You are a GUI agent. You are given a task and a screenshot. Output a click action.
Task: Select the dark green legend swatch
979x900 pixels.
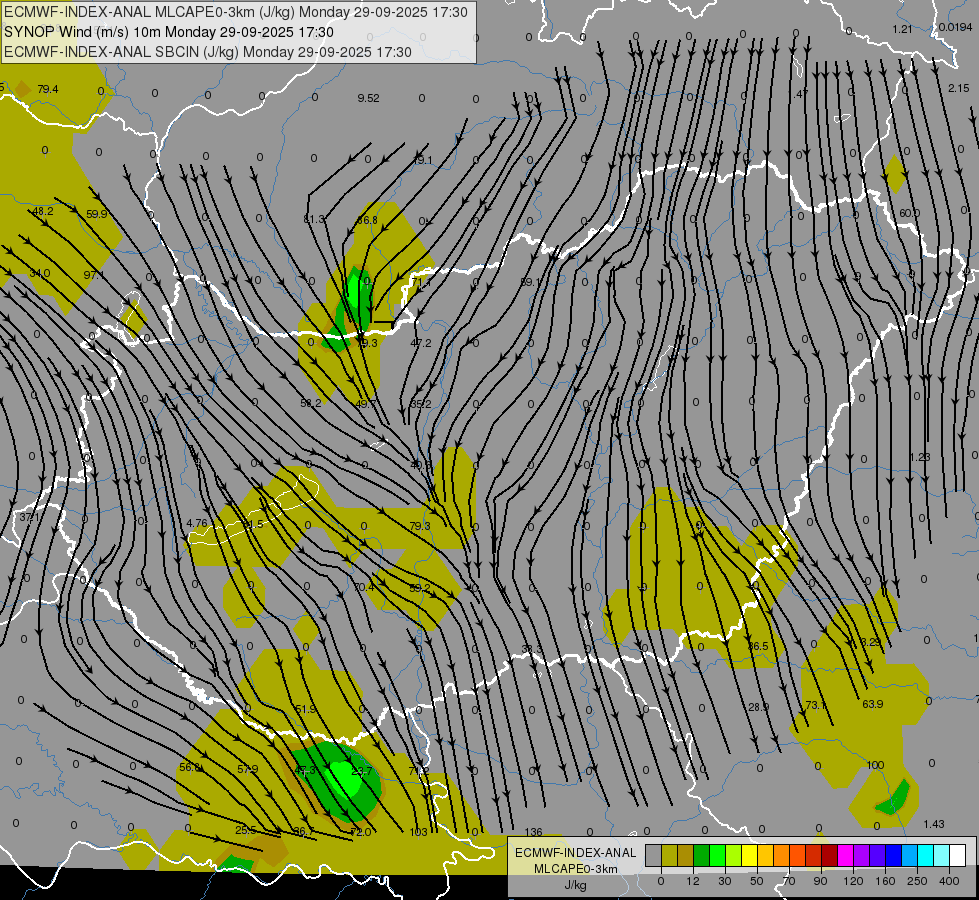click(x=702, y=855)
